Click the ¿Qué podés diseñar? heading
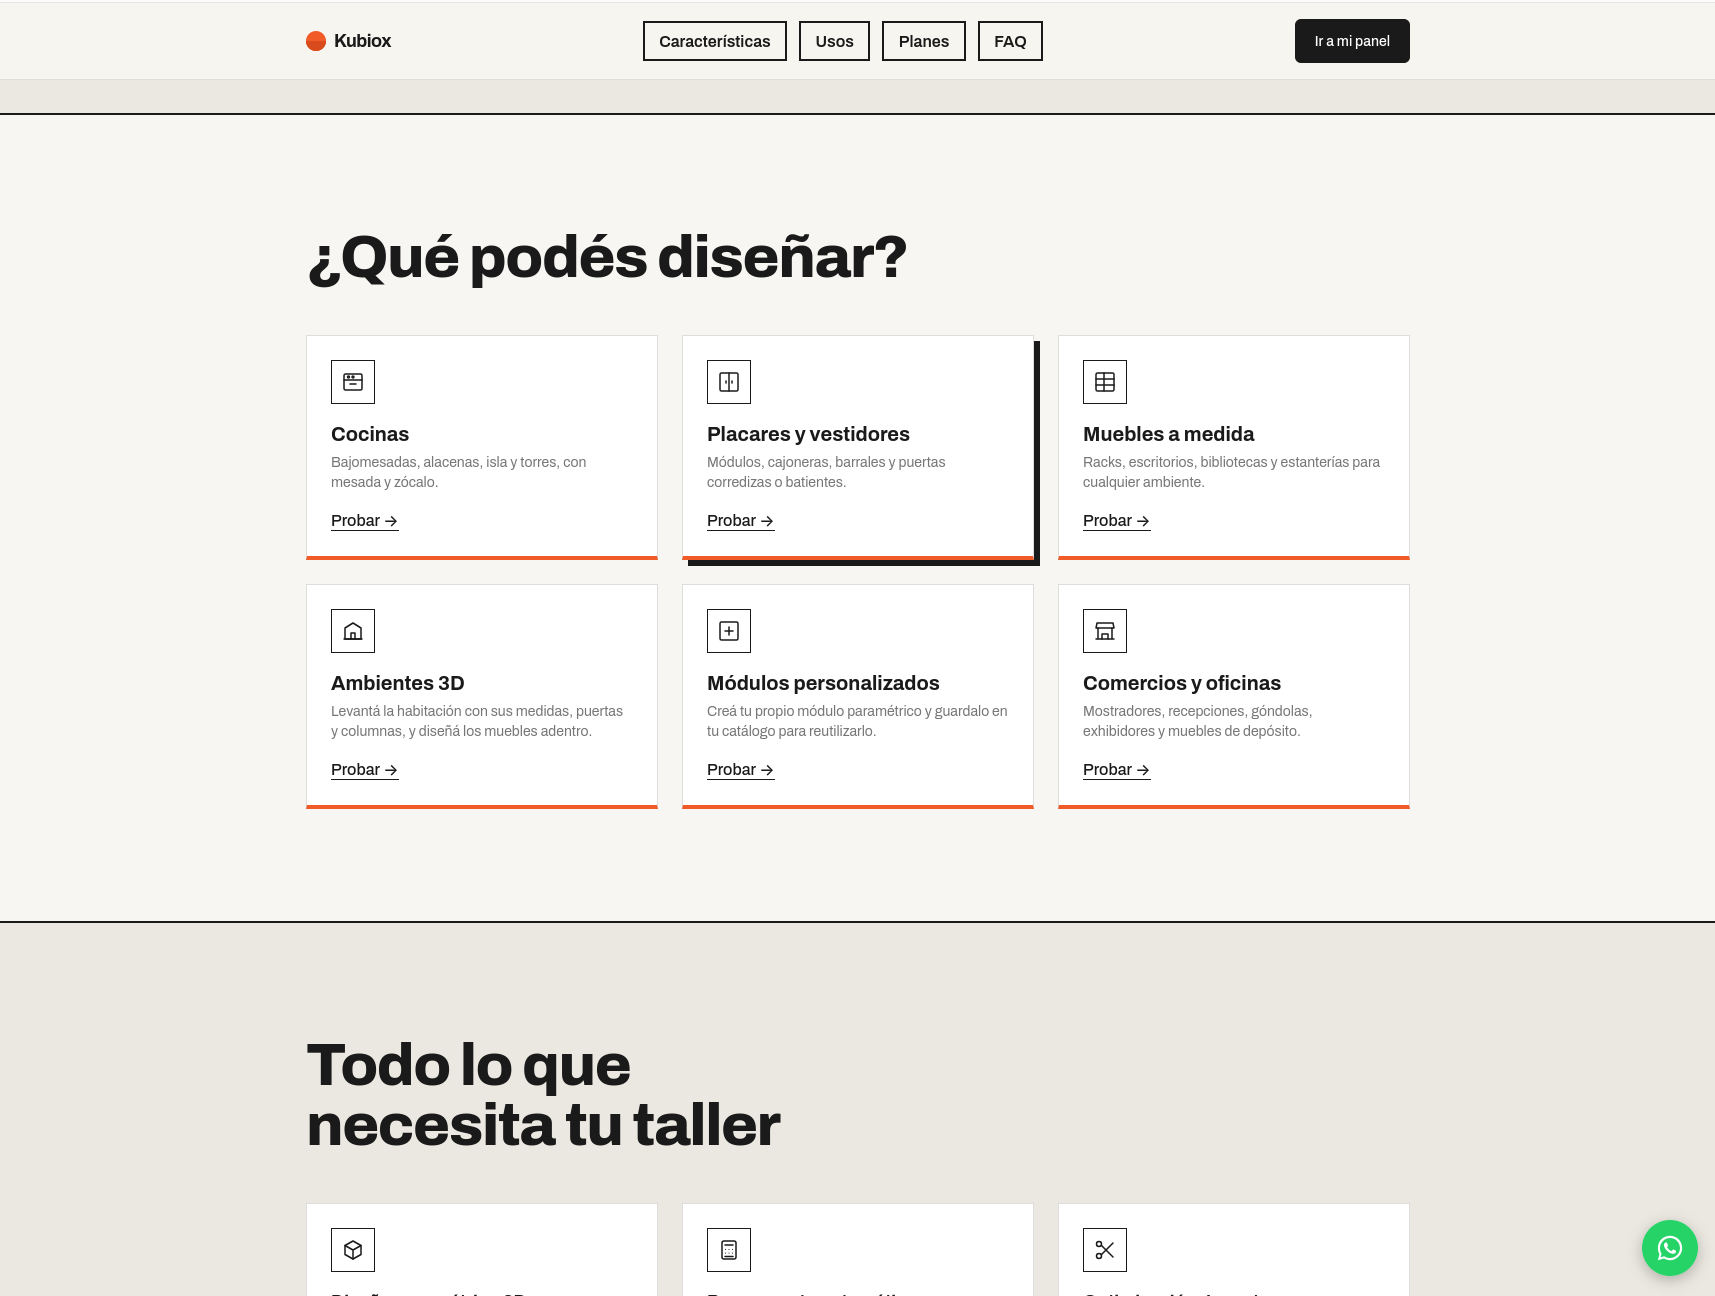 tap(607, 258)
